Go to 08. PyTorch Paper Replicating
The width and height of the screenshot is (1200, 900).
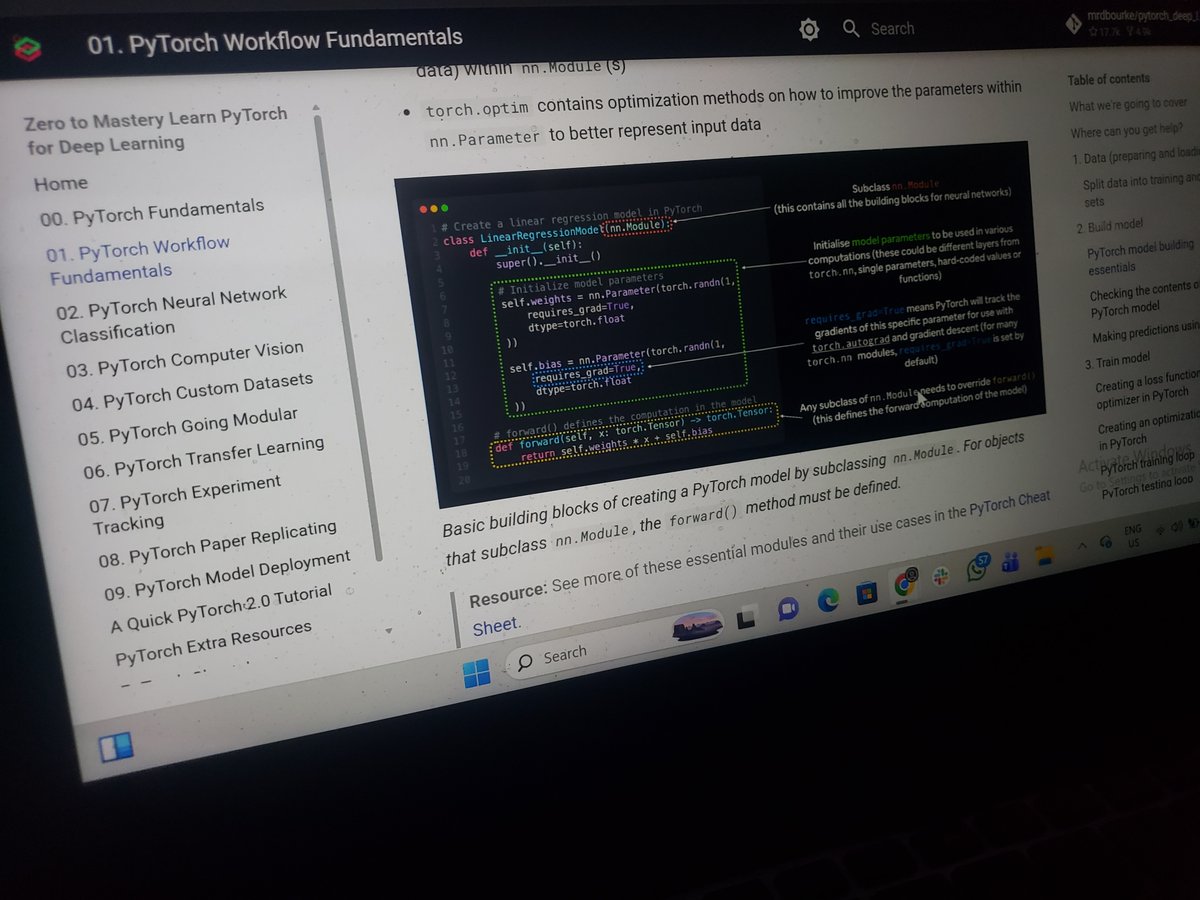pyautogui.click(x=218, y=544)
